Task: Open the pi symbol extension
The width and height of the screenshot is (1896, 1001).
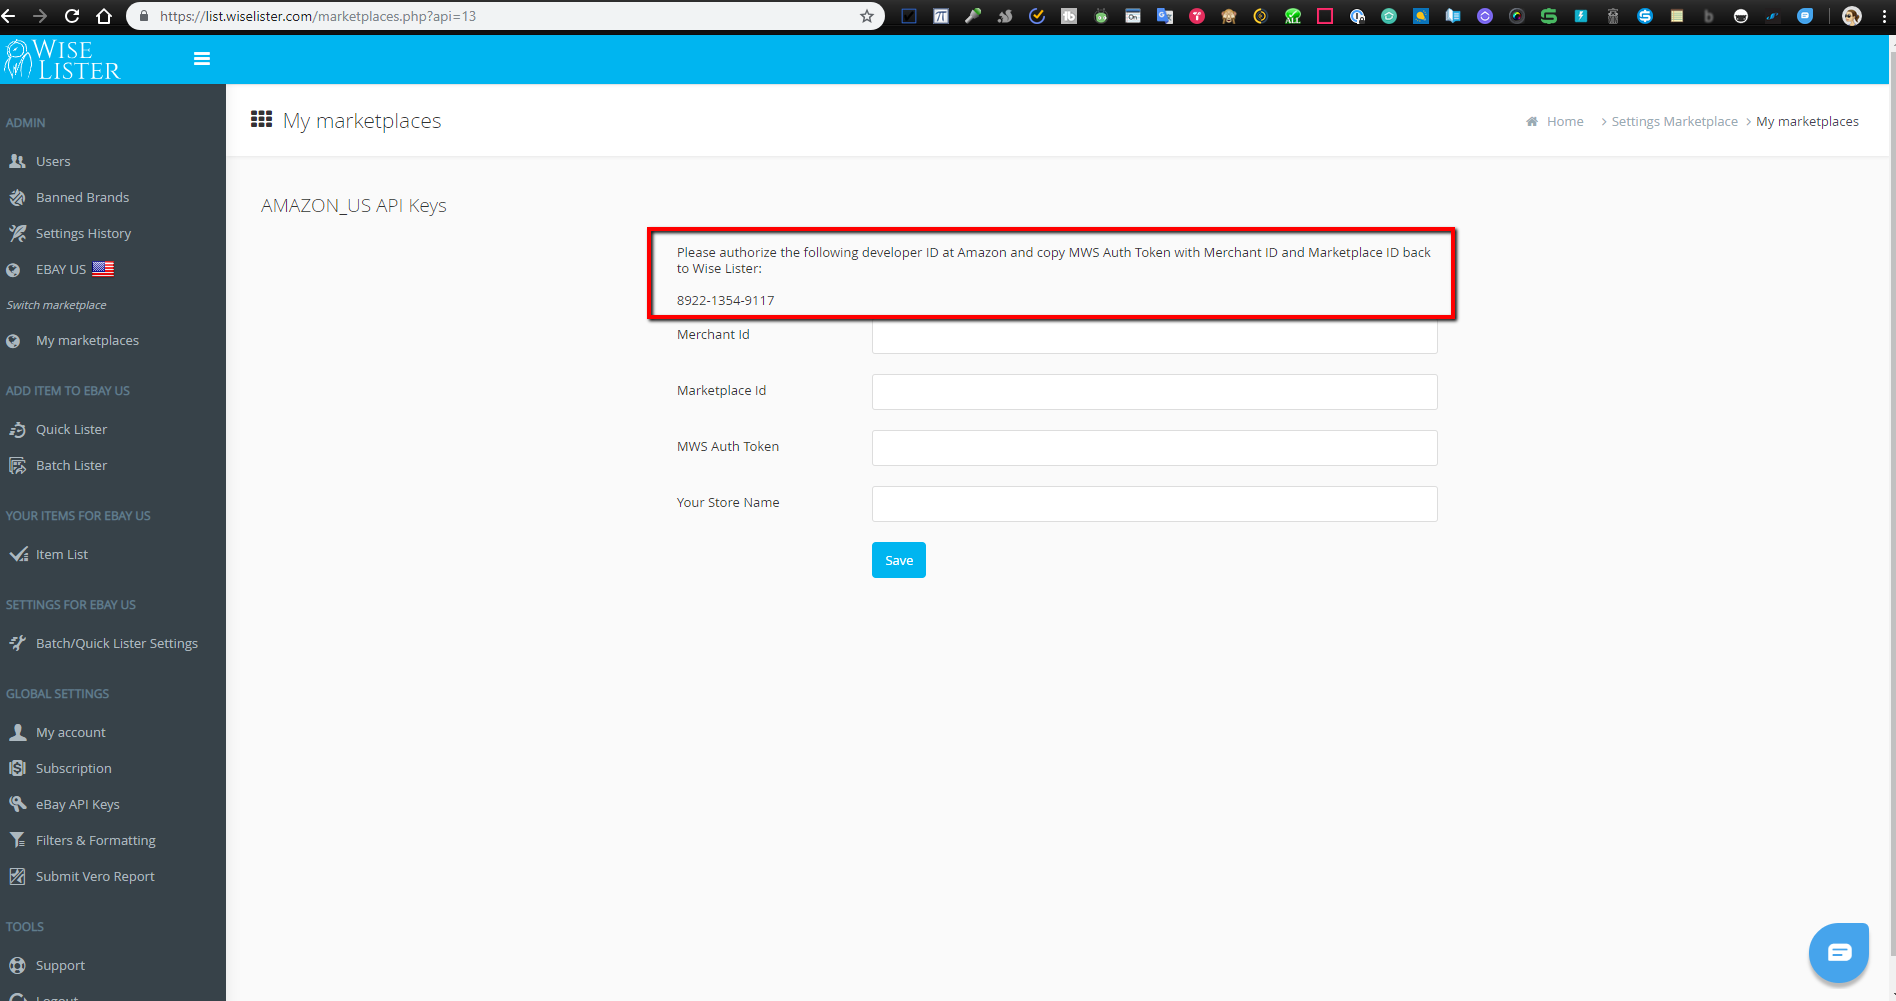Action: tap(941, 16)
